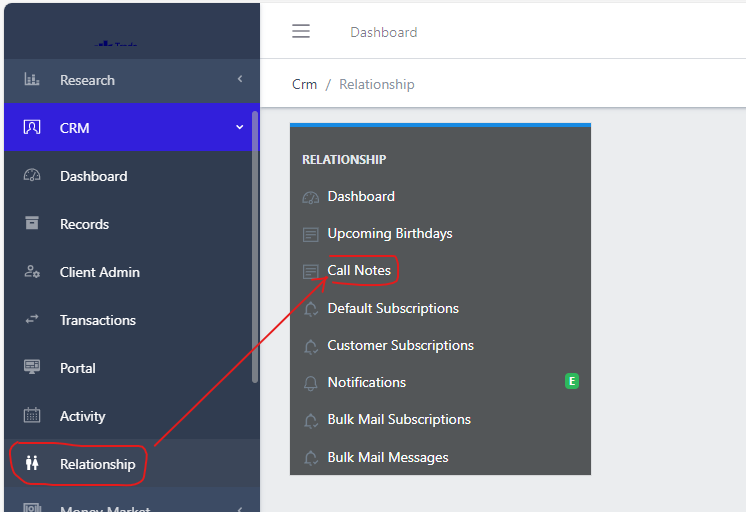Click the Default Subscriptions bell icon
This screenshot has height=512, width=746.
[x=311, y=309]
